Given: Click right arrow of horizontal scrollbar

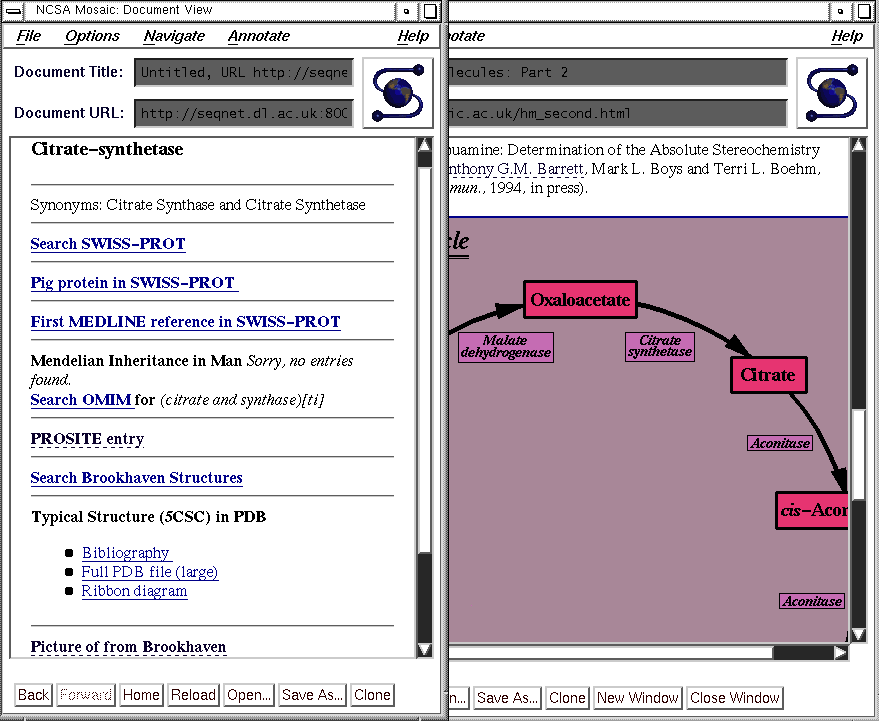Looking at the screenshot, I should [840, 653].
